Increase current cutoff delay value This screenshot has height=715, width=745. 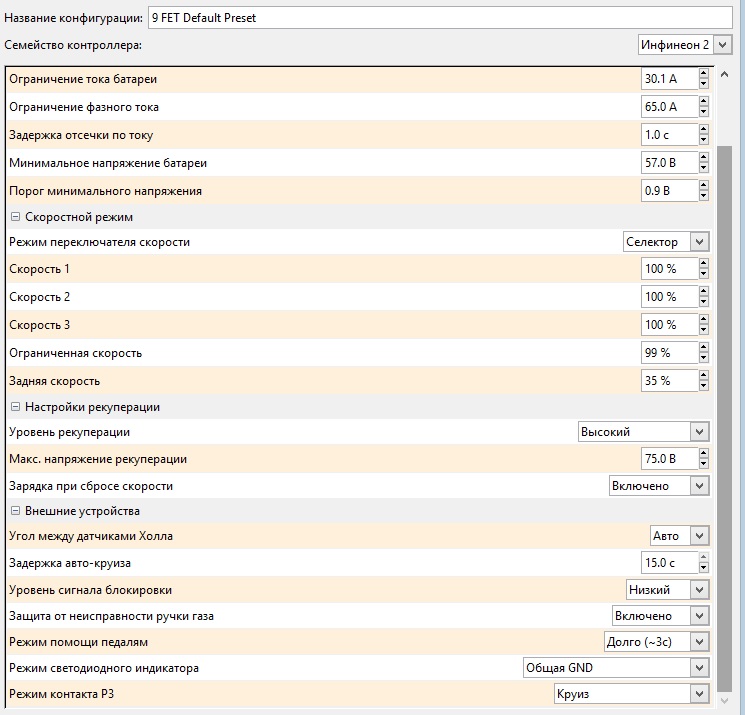coord(704,129)
